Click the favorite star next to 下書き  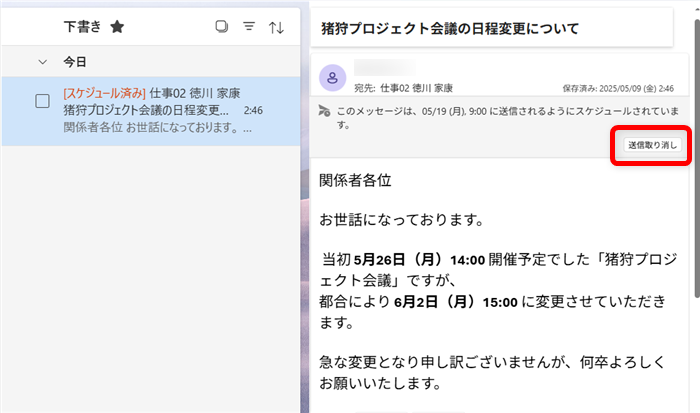(x=117, y=27)
